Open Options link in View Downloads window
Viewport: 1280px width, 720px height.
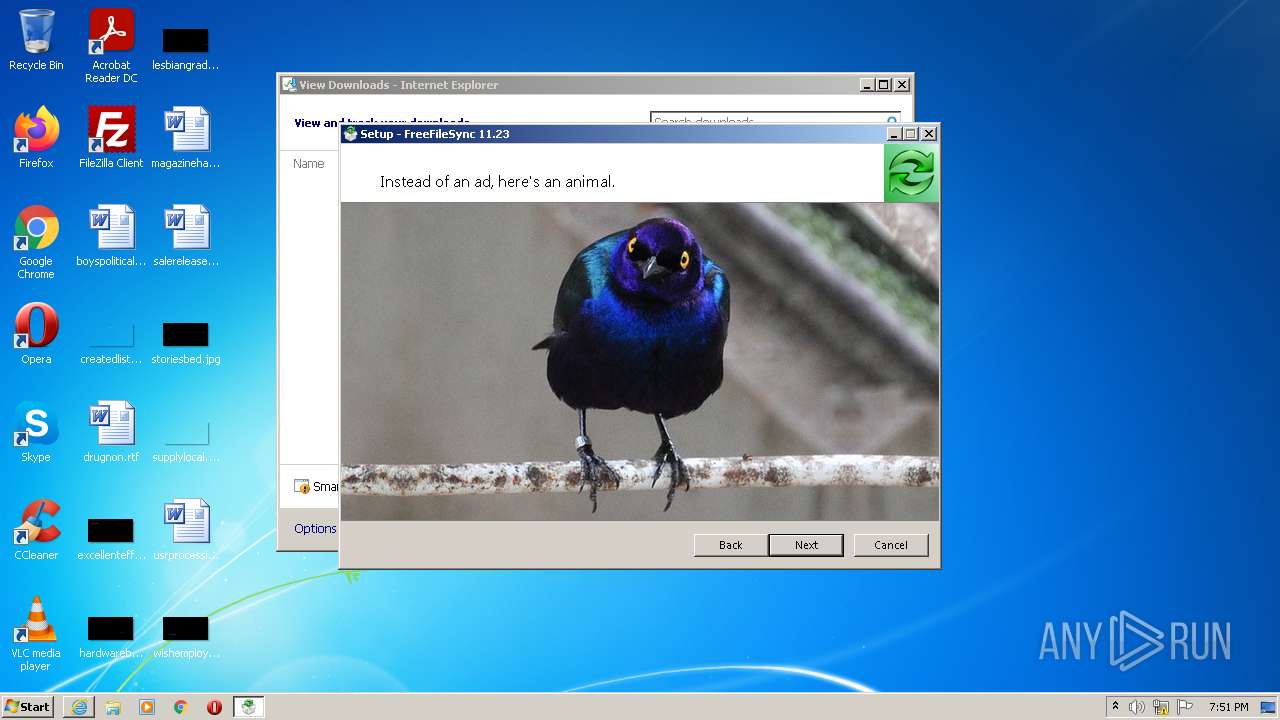pyautogui.click(x=315, y=528)
